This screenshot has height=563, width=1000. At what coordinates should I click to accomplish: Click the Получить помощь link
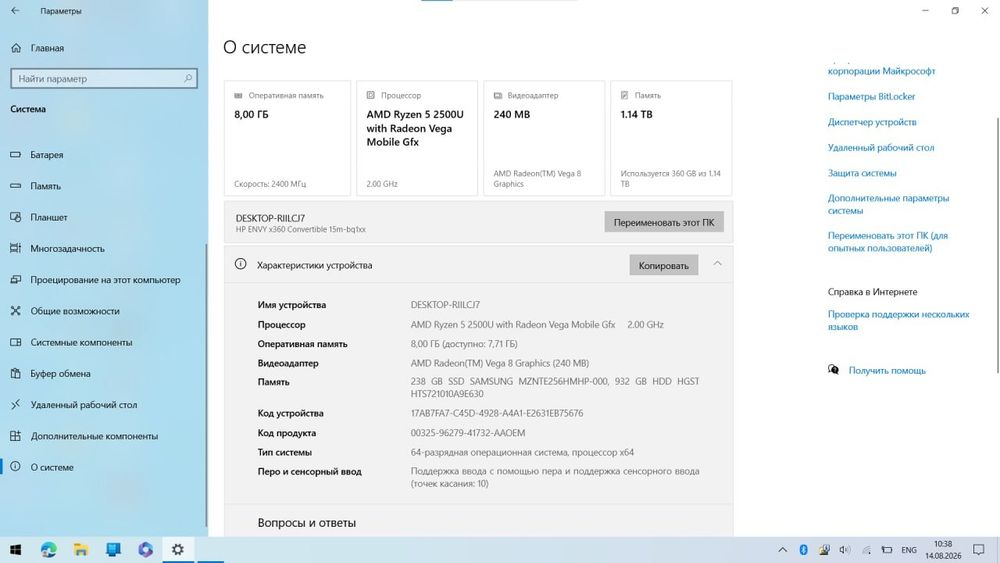[x=887, y=370]
